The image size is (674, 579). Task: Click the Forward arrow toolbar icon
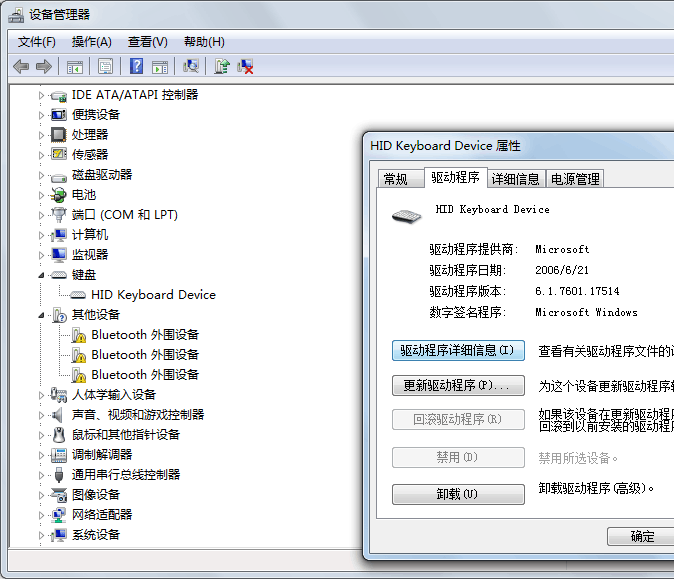tap(44, 67)
